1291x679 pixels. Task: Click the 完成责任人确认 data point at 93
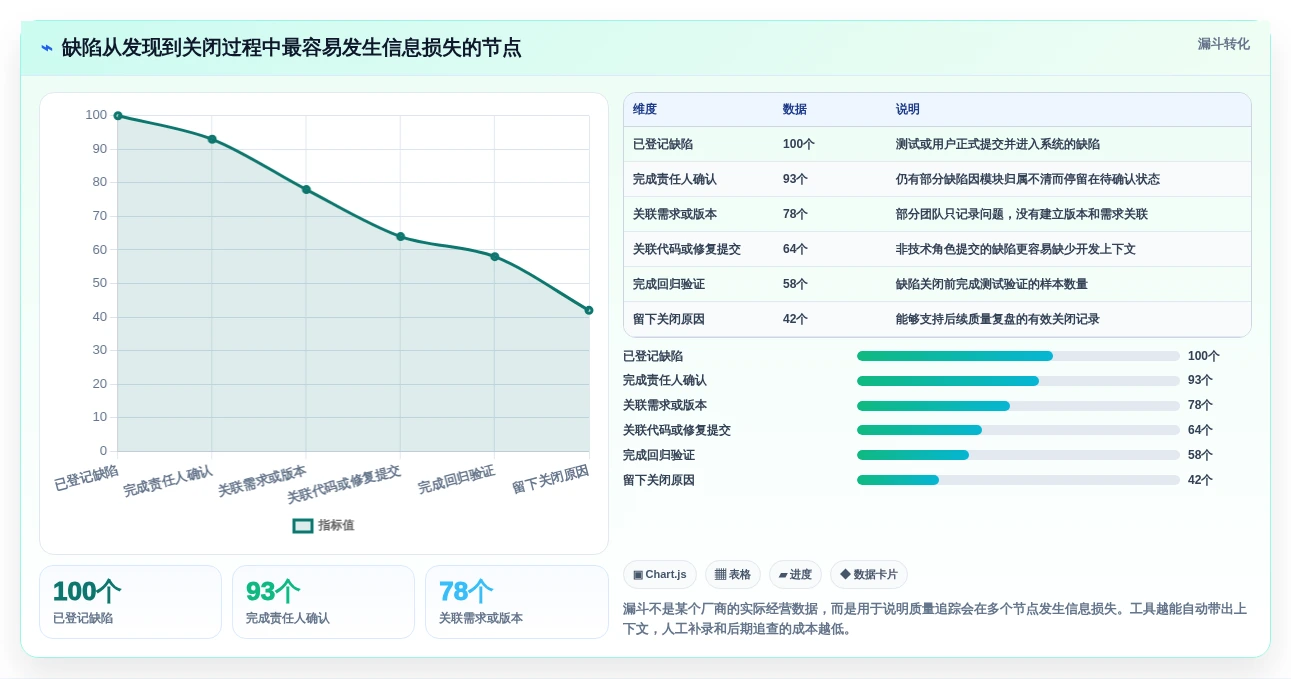click(x=212, y=139)
